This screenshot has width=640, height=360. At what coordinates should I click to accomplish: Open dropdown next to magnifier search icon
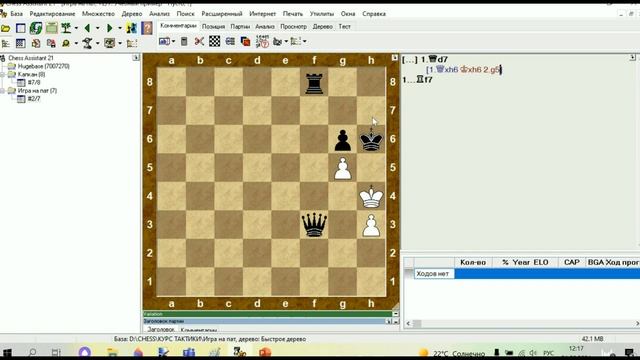pyautogui.click(x=76, y=43)
